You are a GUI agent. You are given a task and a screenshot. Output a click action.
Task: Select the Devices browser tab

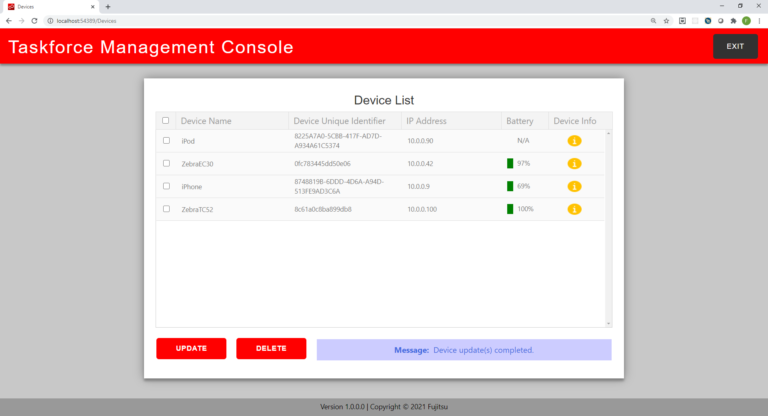point(49,7)
